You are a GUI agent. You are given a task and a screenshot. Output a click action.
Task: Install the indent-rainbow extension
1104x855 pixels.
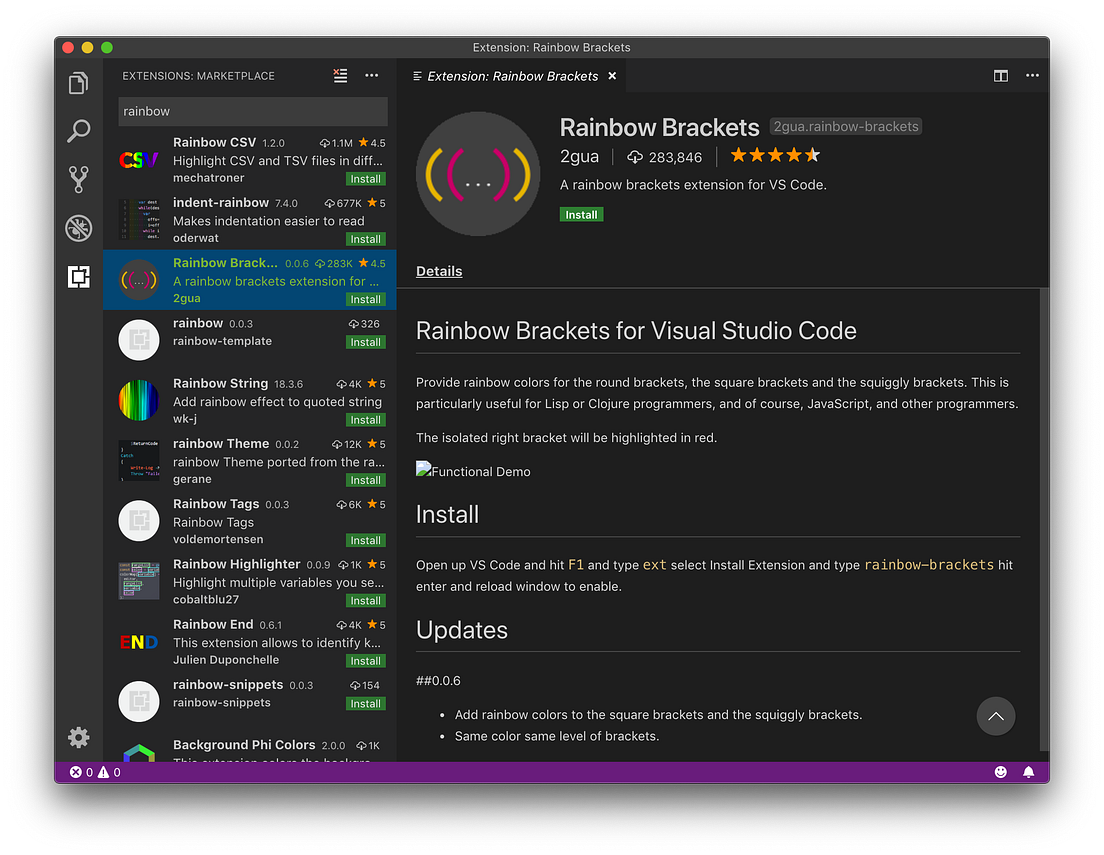(x=365, y=239)
